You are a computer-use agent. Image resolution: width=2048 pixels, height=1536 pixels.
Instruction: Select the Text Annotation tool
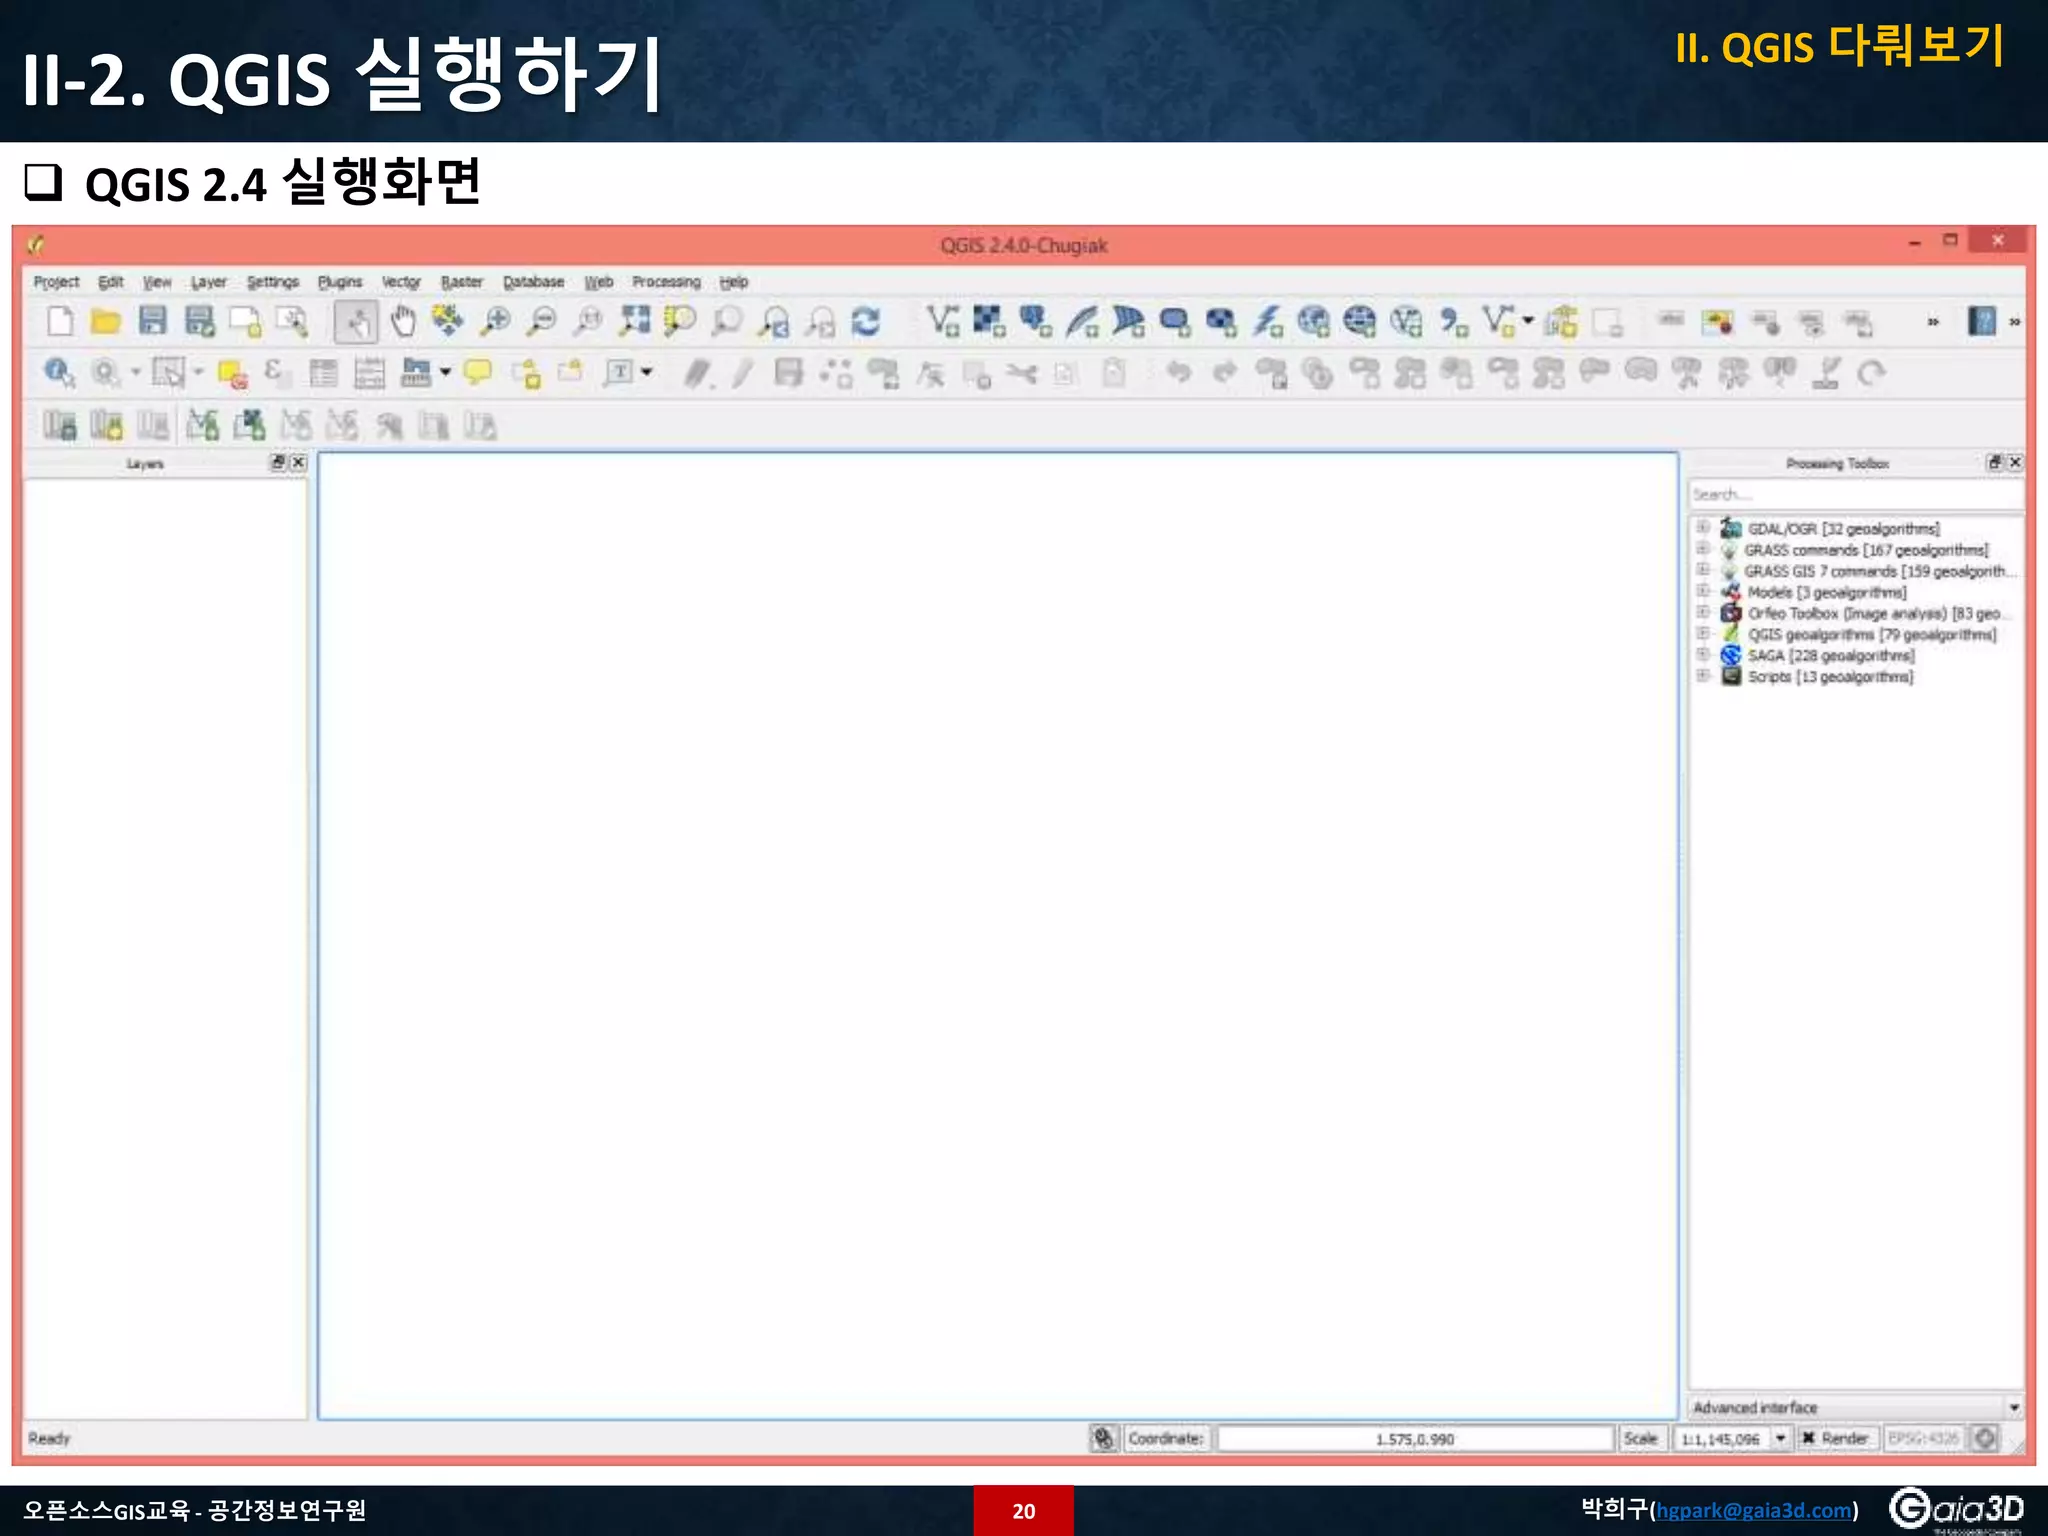[620, 373]
